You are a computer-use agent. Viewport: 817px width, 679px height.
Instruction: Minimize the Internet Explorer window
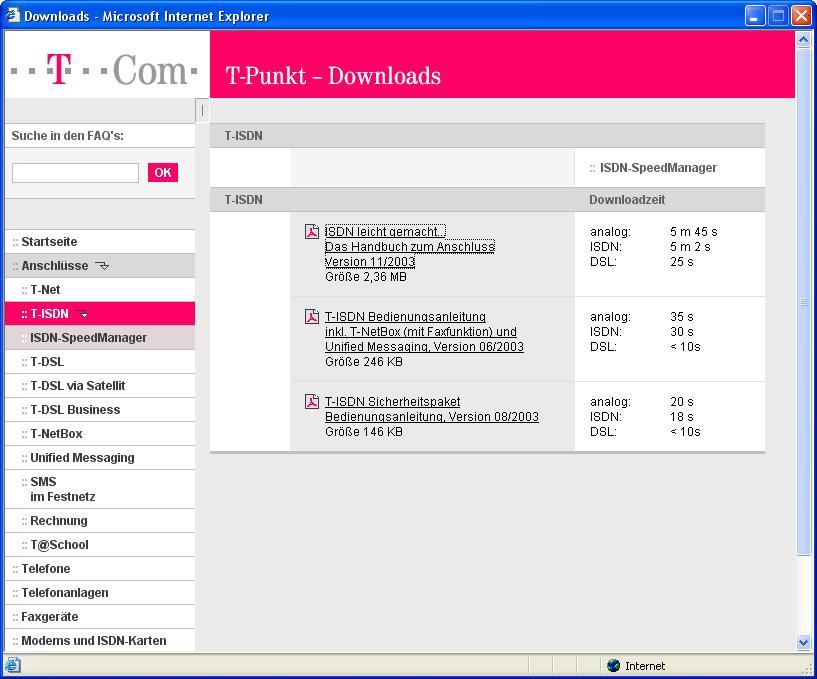[x=754, y=16]
